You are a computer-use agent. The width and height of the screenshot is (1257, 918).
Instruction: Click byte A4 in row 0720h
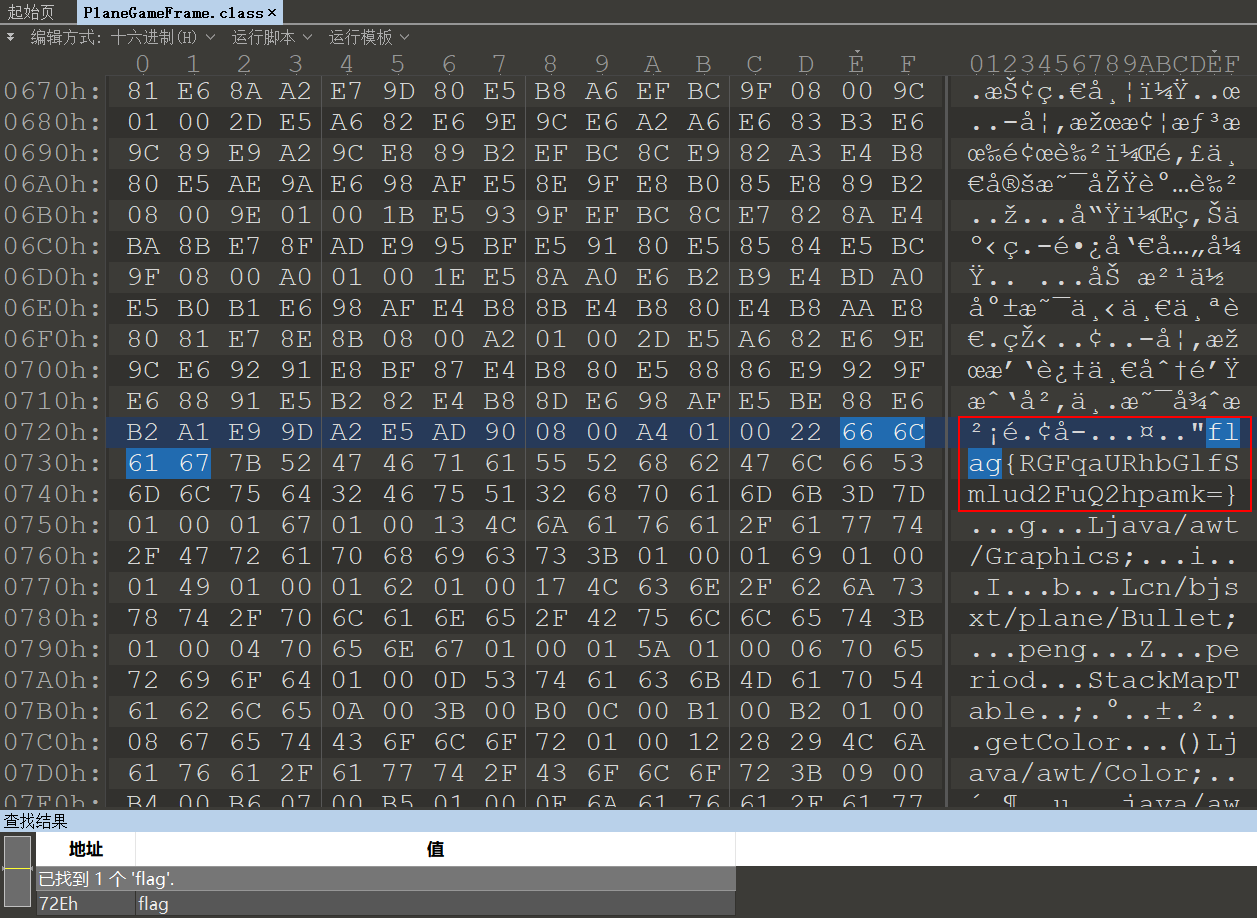coord(652,433)
